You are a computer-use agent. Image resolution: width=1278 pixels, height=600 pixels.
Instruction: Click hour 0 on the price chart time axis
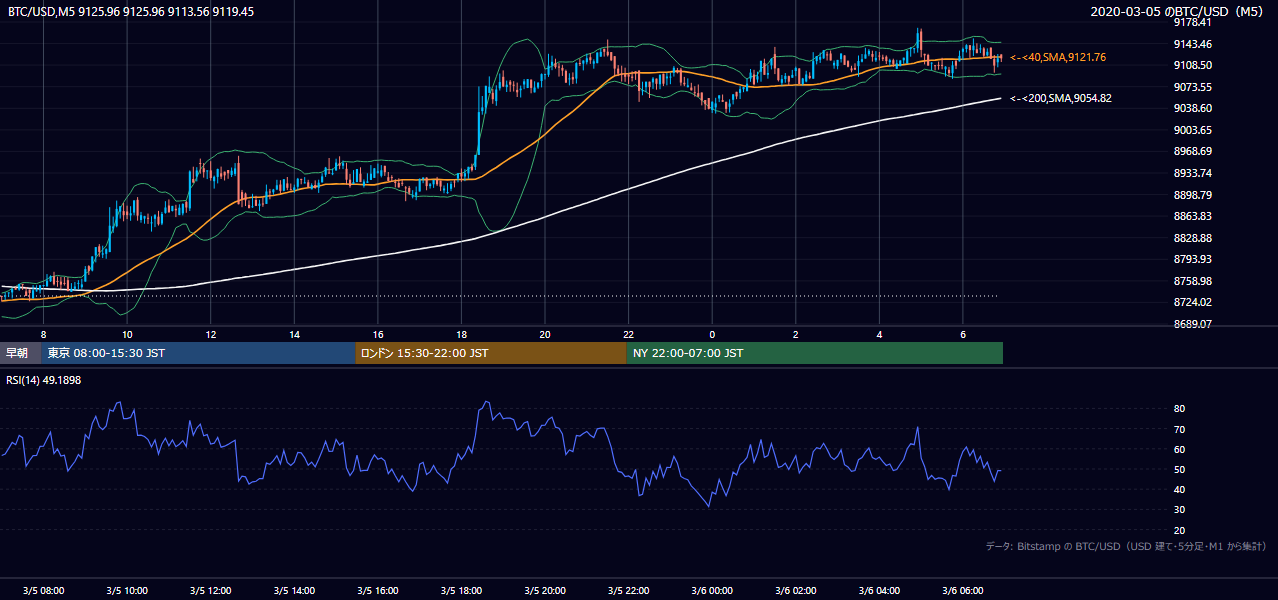[712, 334]
